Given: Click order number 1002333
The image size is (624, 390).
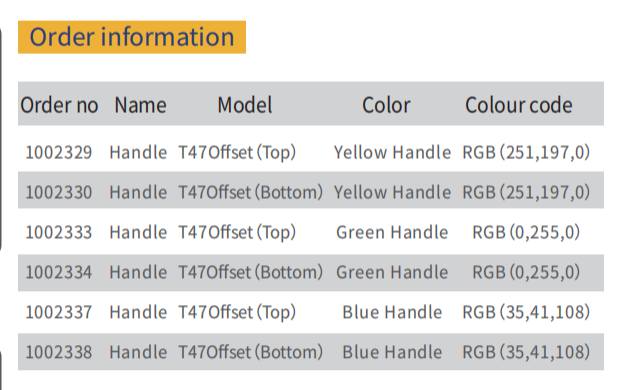Looking at the screenshot, I should (x=59, y=232).
